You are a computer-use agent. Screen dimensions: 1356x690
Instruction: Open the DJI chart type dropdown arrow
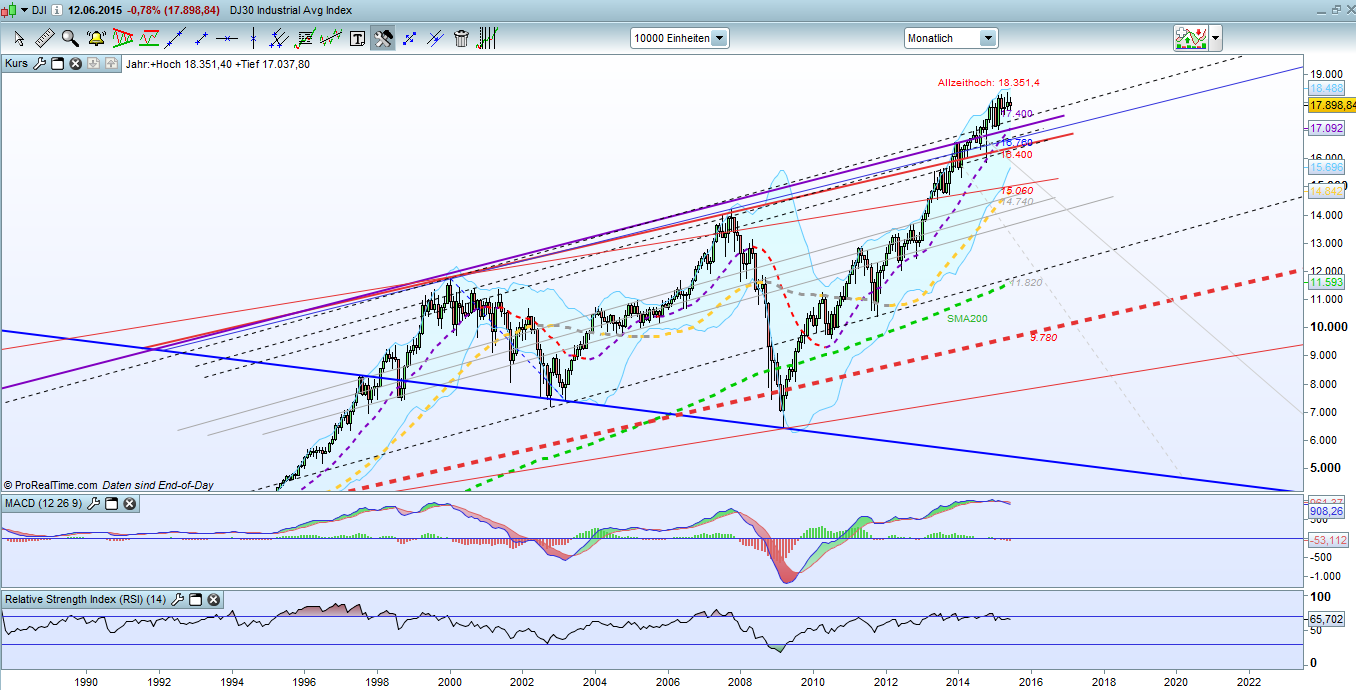click(x=24, y=9)
